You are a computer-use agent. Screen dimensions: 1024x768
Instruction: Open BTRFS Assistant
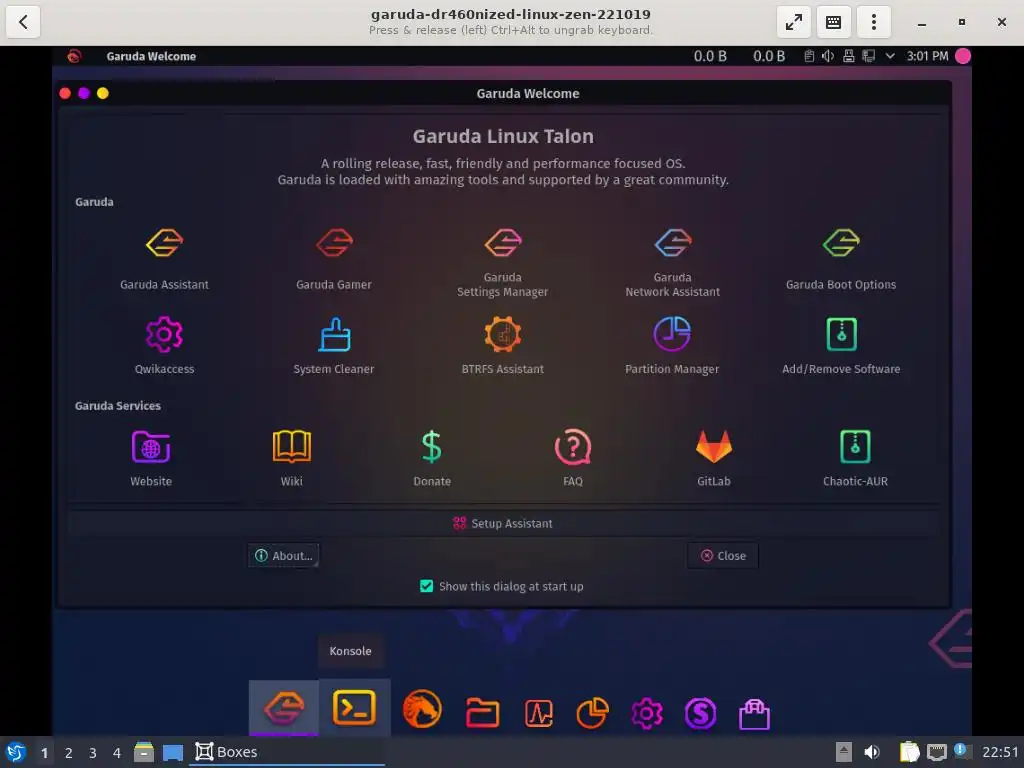pyautogui.click(x=503, y=345)
